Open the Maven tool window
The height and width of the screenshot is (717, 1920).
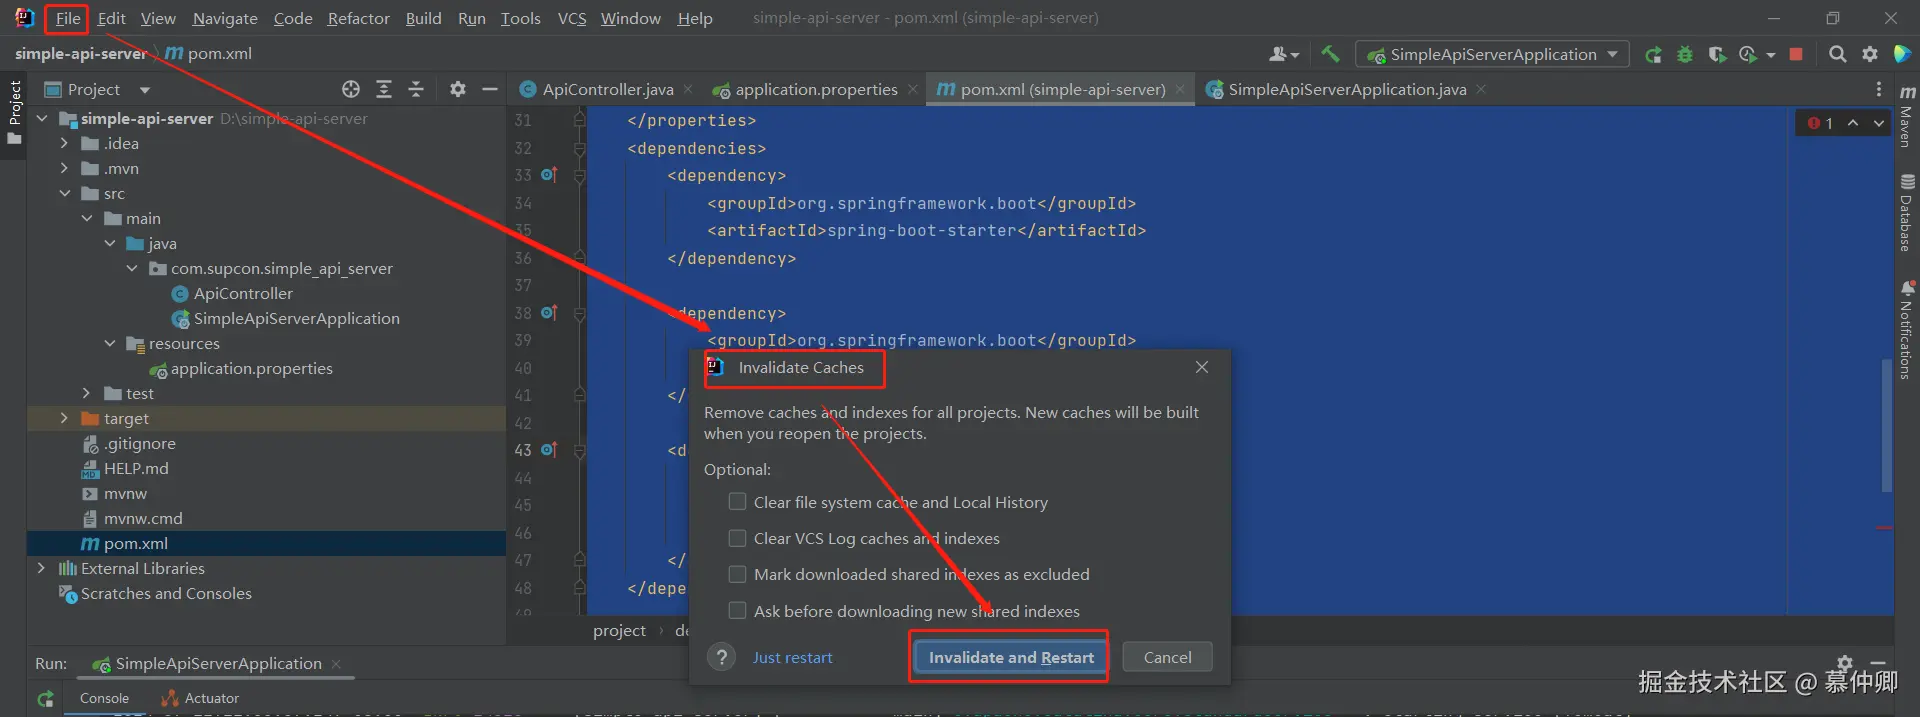click(1907, 115)
